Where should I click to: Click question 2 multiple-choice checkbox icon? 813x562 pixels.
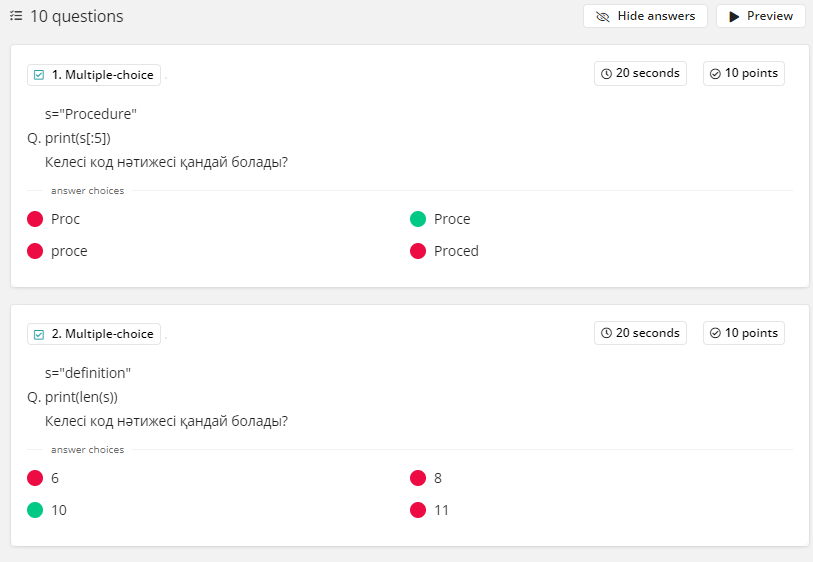[x=39, y=334]
